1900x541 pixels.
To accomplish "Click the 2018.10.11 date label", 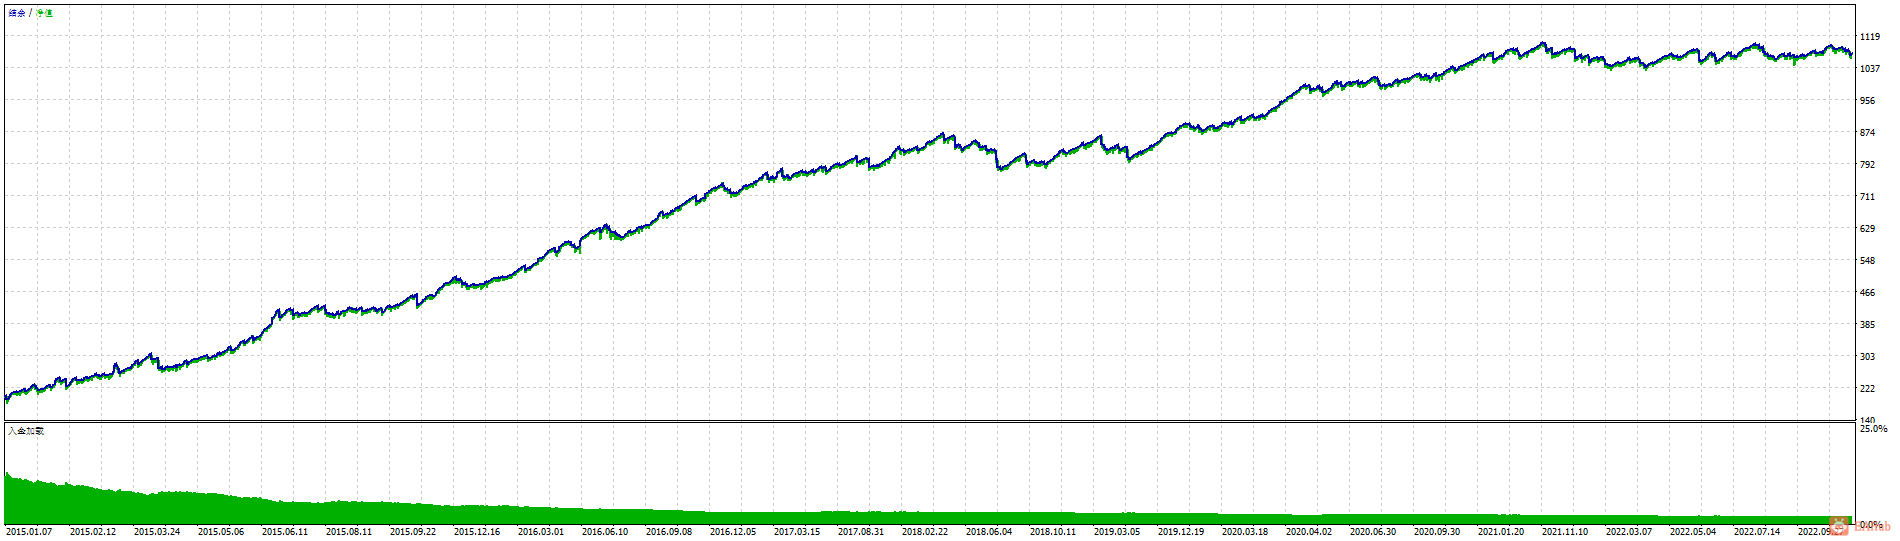I will (x=1053, y=532).
